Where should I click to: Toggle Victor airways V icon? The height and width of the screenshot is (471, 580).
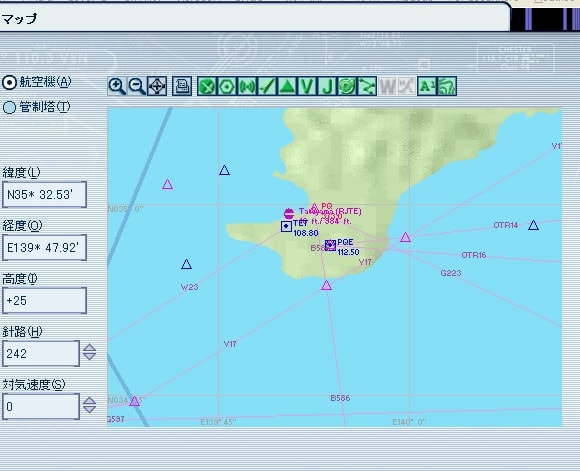[x=307, y=86]
